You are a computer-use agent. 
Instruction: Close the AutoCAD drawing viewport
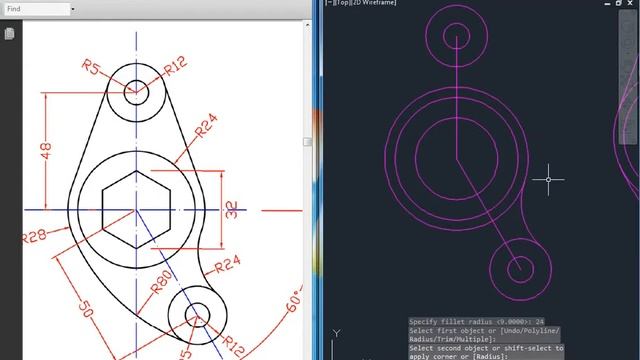(630, 3)
